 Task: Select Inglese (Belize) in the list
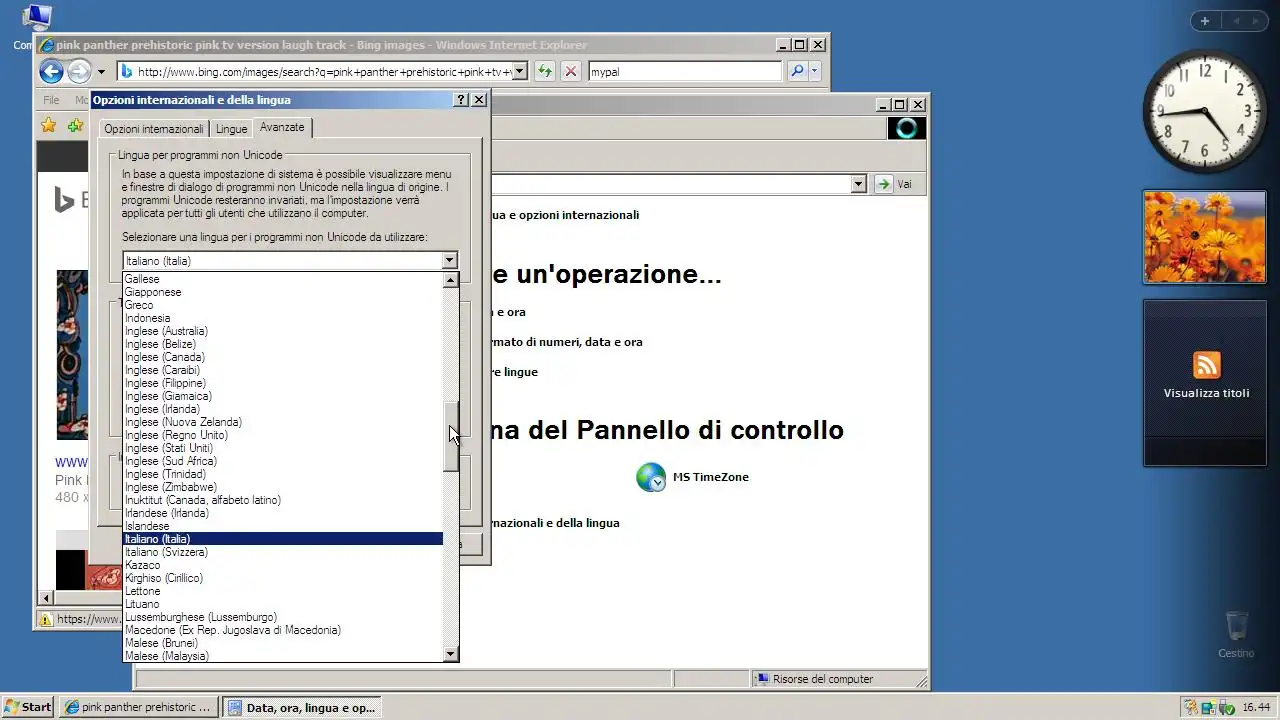[283, 344]
